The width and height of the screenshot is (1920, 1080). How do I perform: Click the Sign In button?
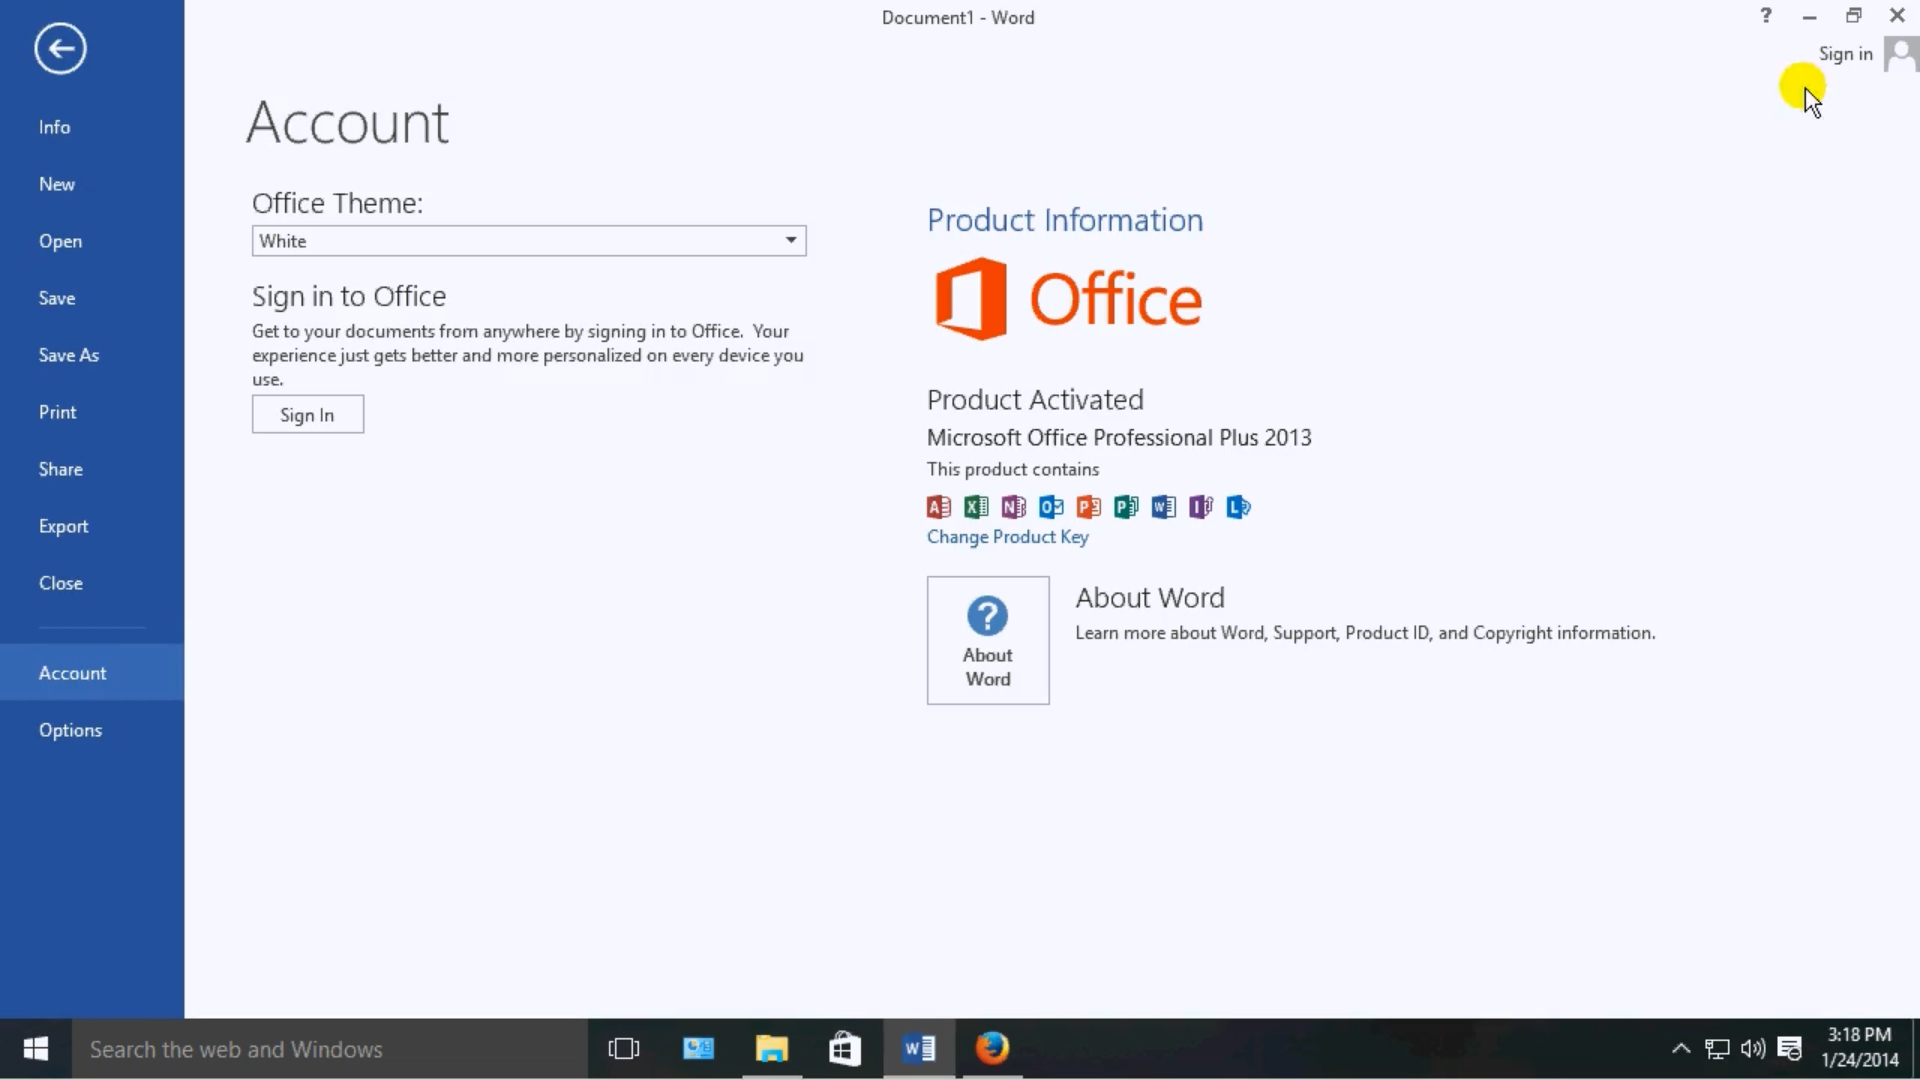307,414
